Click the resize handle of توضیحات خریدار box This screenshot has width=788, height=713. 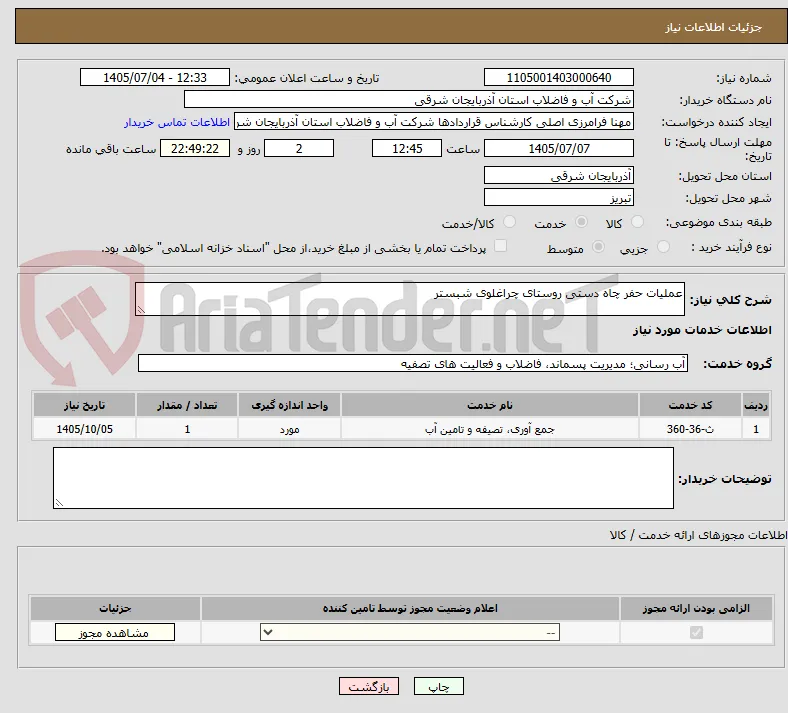tap(59, 503)
